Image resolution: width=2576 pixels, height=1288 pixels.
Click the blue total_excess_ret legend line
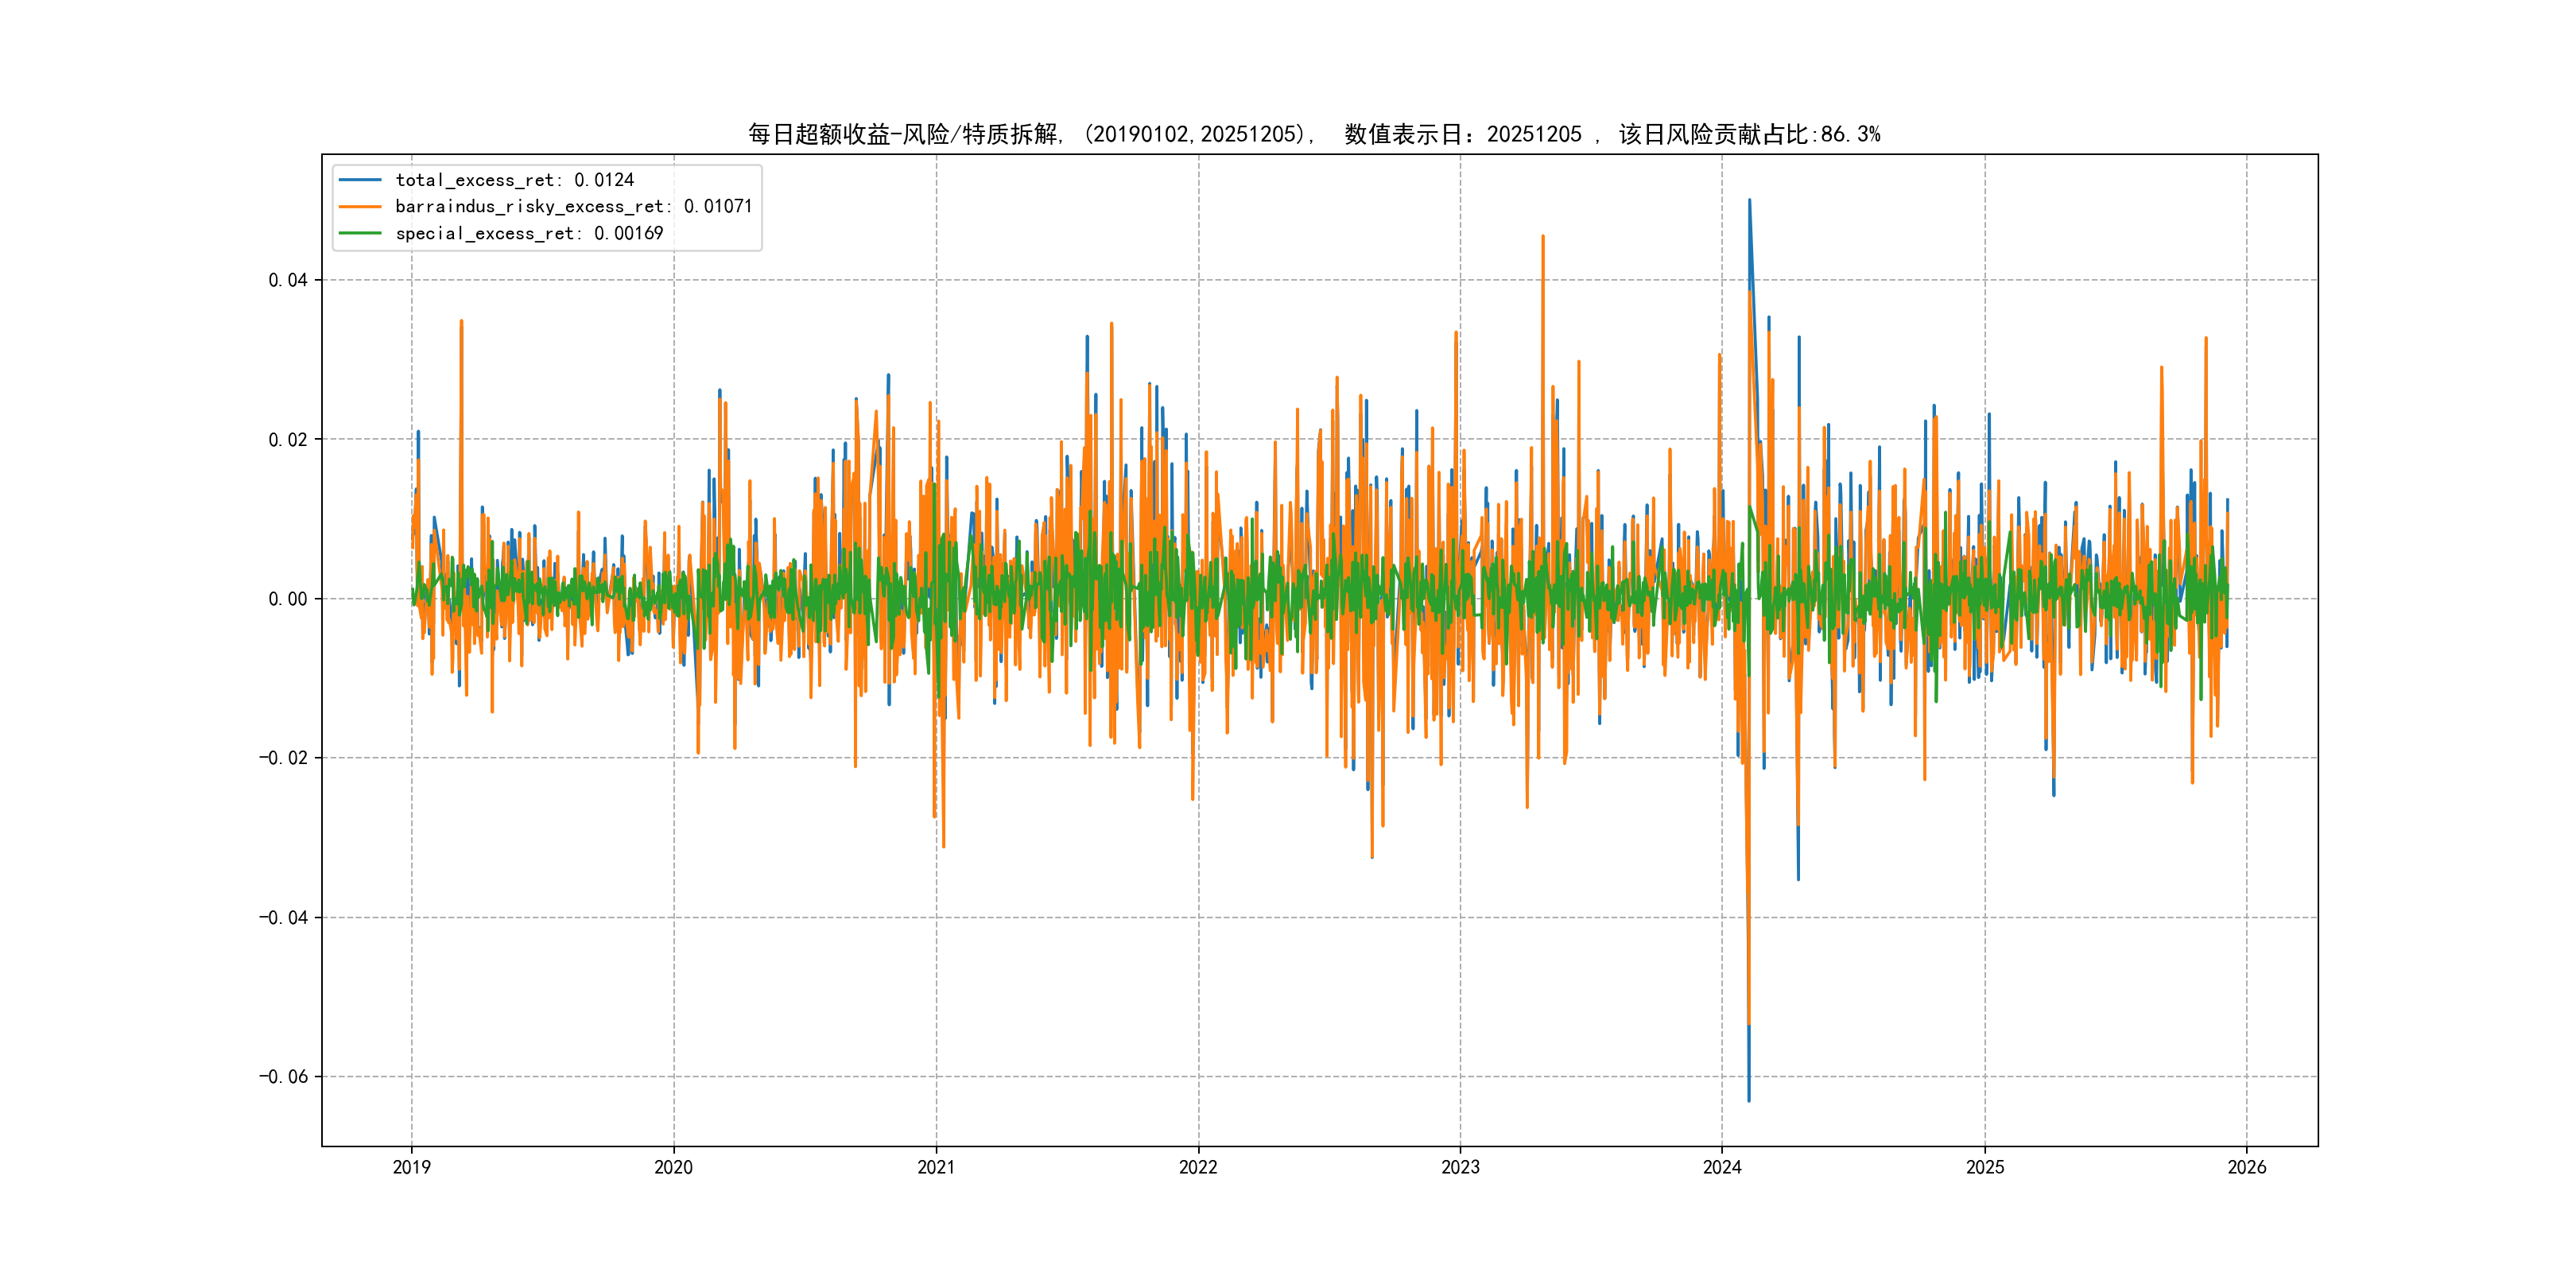point(360,180)
